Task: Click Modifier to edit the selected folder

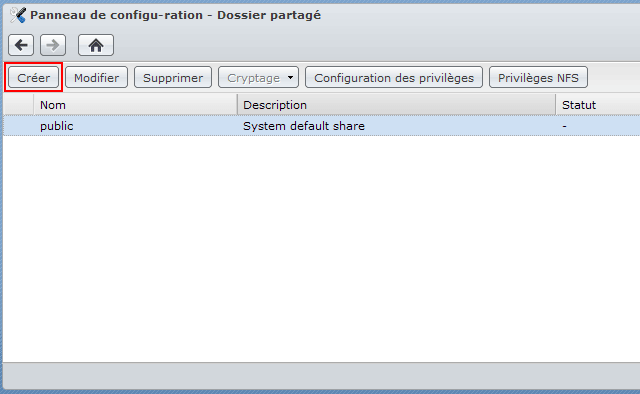Action: click(96, 78)
